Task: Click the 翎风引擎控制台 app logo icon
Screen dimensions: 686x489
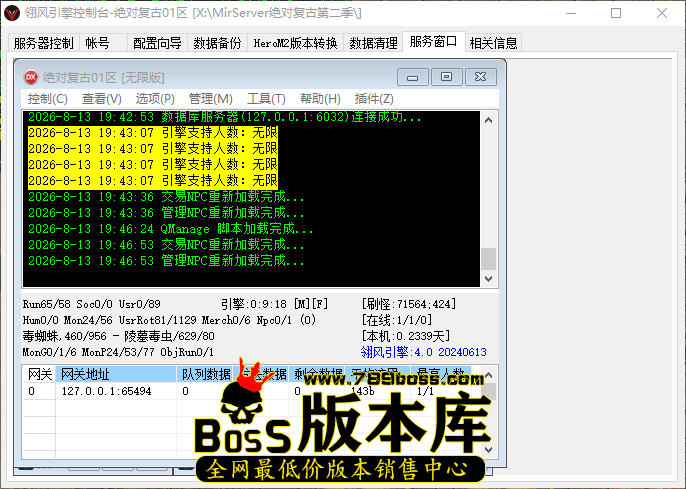Action: click(x=12, y=13)
